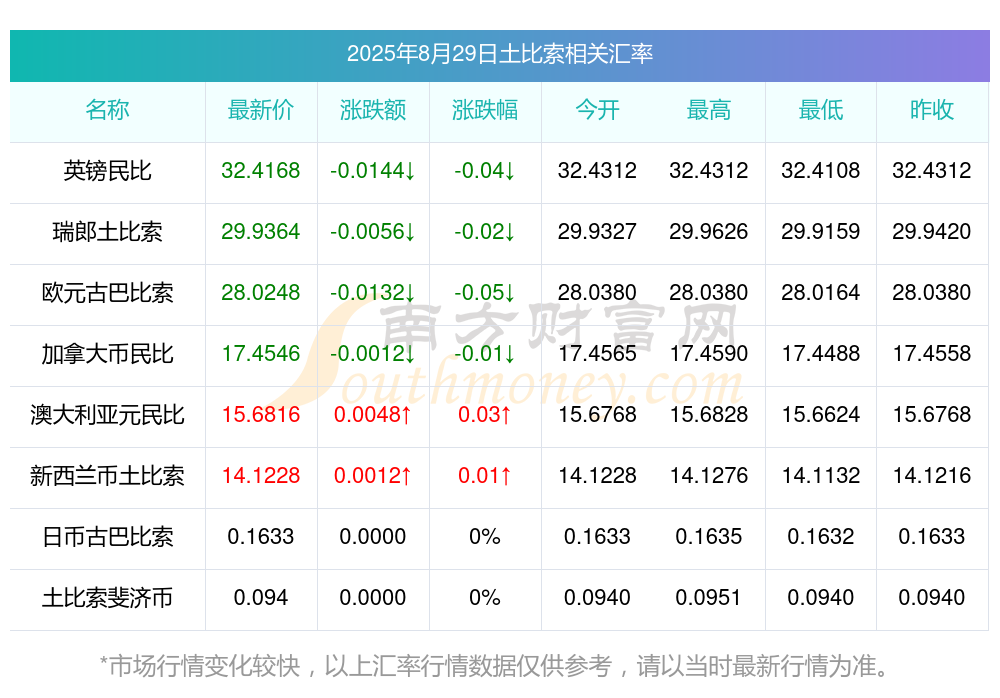The width and height of the screenshot is (1000, 698).
Task: Select the 瑞郎土比索 row name
Action: click(x=107, y=232)
